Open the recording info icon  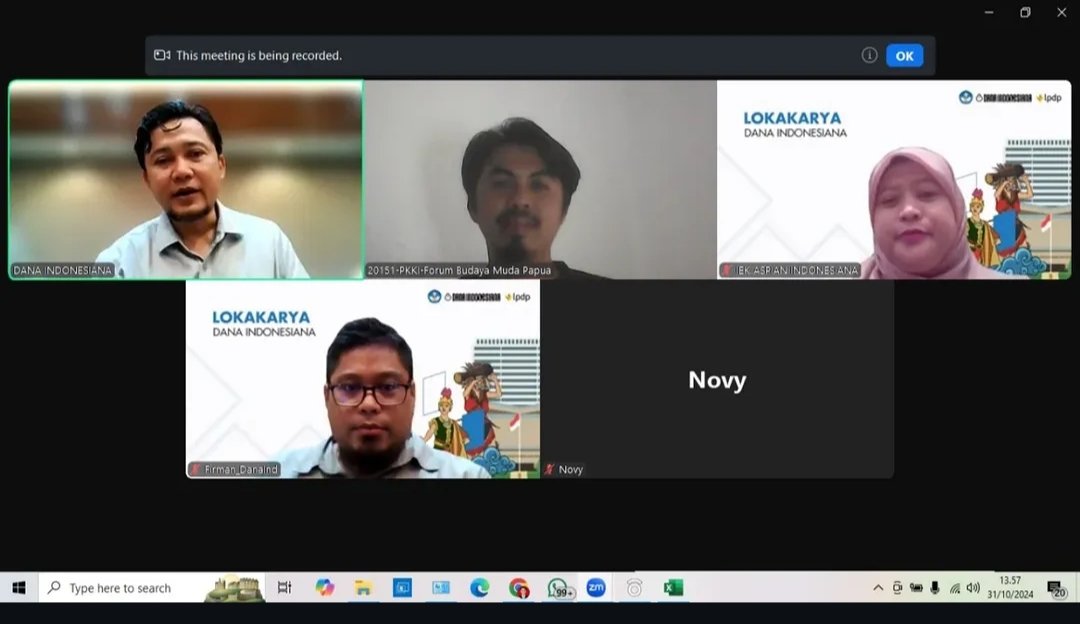pyautogui.click(x=869, y=56)
